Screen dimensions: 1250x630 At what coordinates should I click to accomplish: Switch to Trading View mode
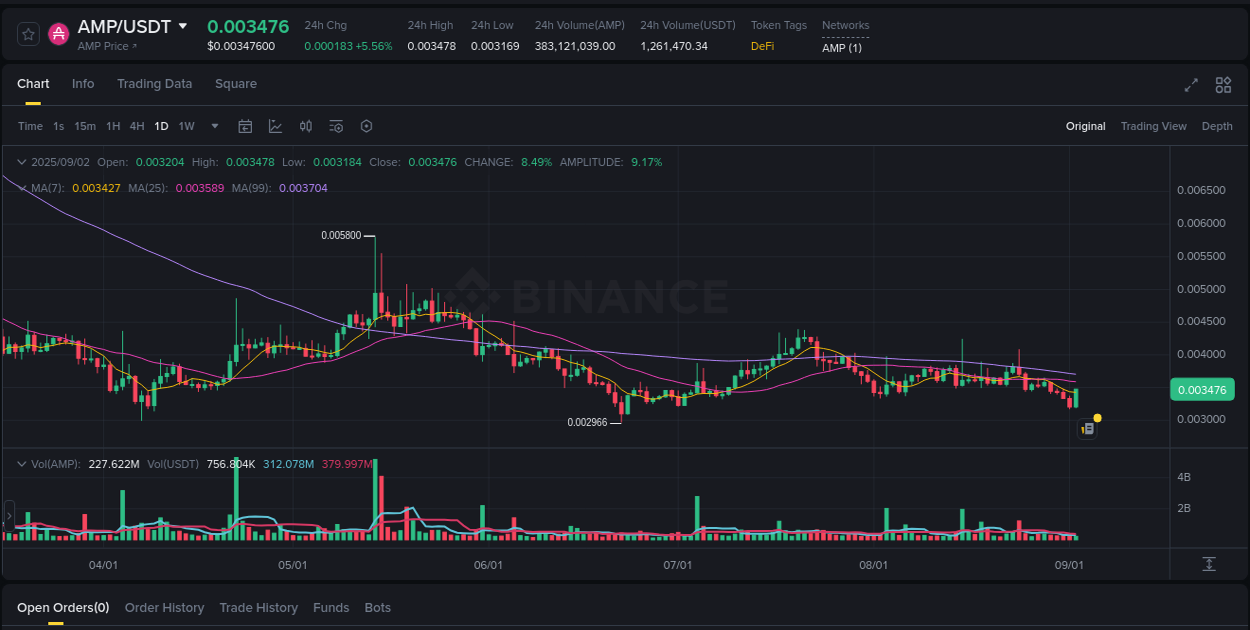1154,126
